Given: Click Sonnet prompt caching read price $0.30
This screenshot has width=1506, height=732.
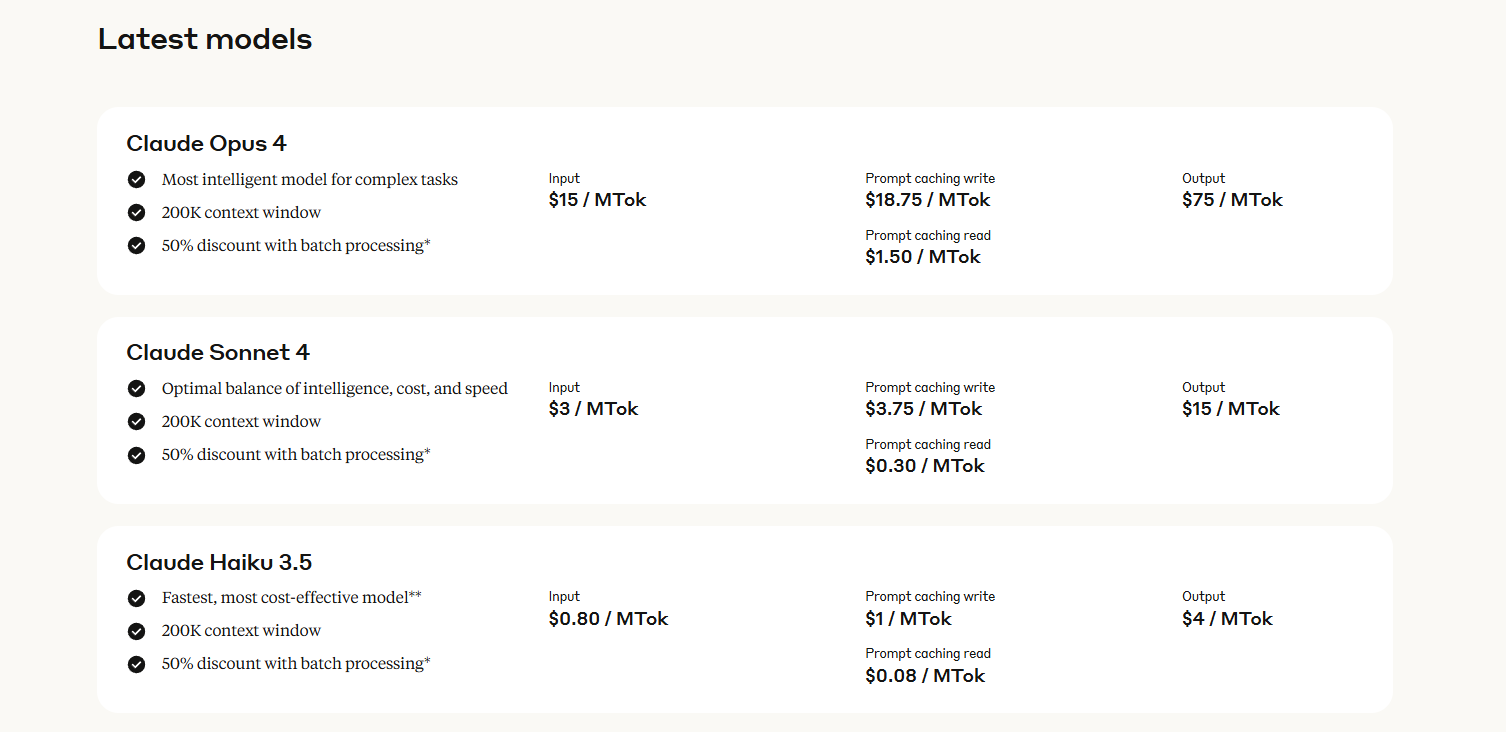Looking at the screenshot, I should [x=925, y=466].
